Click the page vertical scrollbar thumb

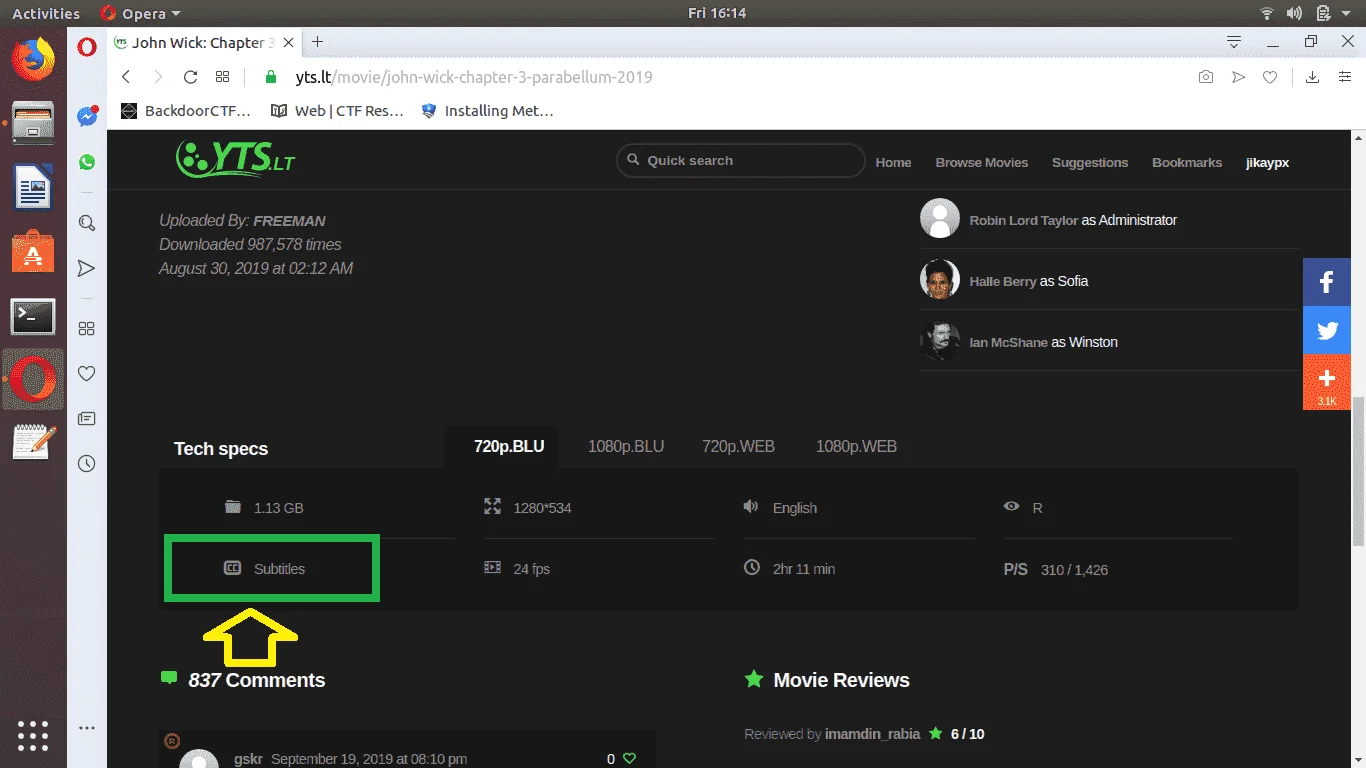tap(1358, 471)
